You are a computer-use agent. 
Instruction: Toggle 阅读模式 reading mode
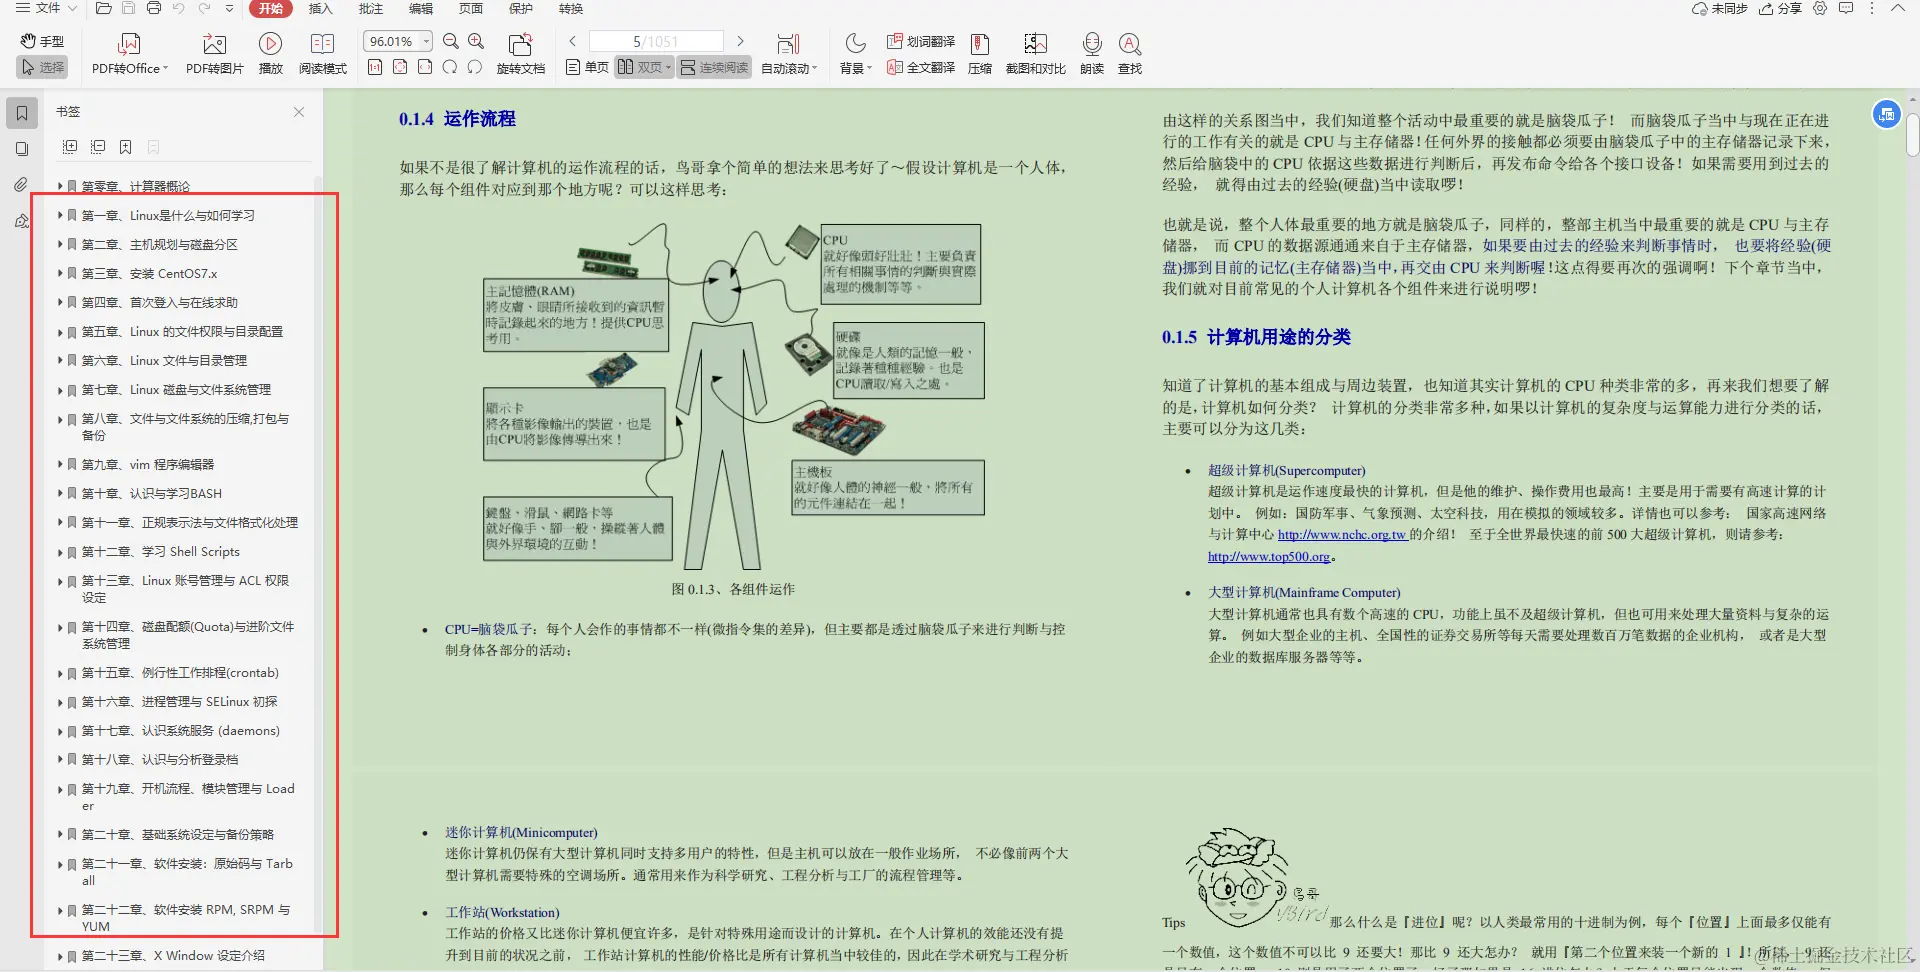tap(322, 54)
